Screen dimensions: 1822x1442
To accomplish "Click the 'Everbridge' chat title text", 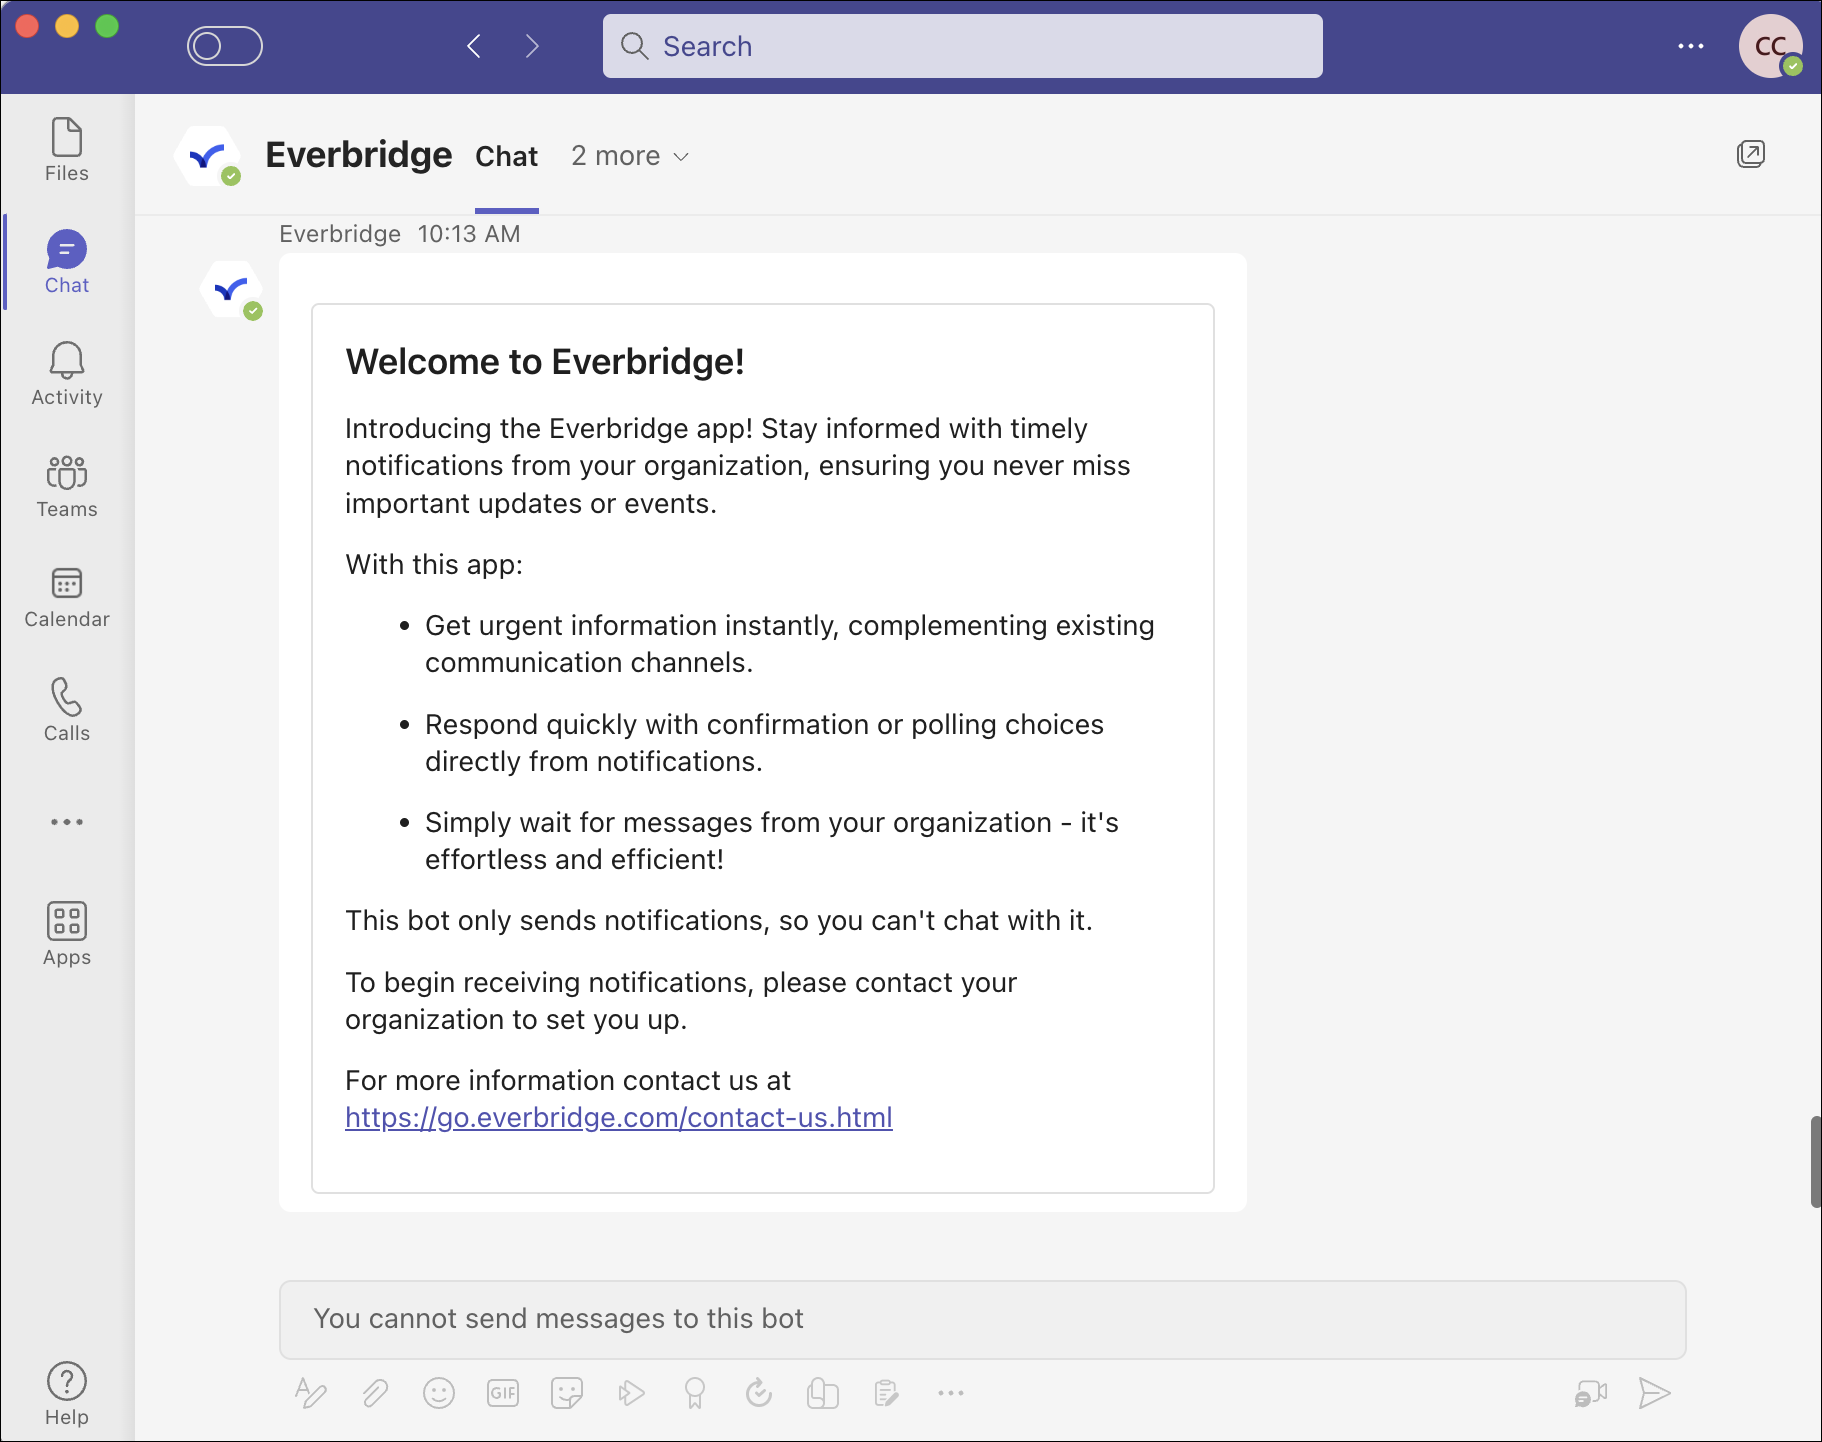I will pos(359,155).
